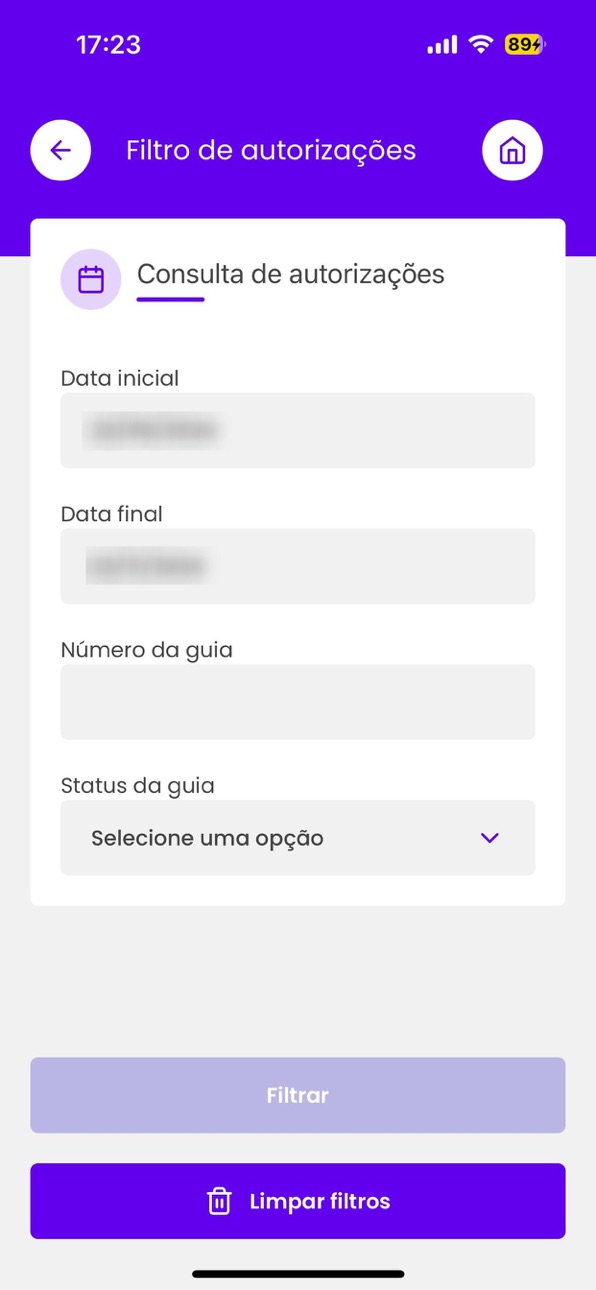Tap the Filtrar button
Image resolution: width=596 pixels, height=1290 pixels.
click(x=298, y=1095)
